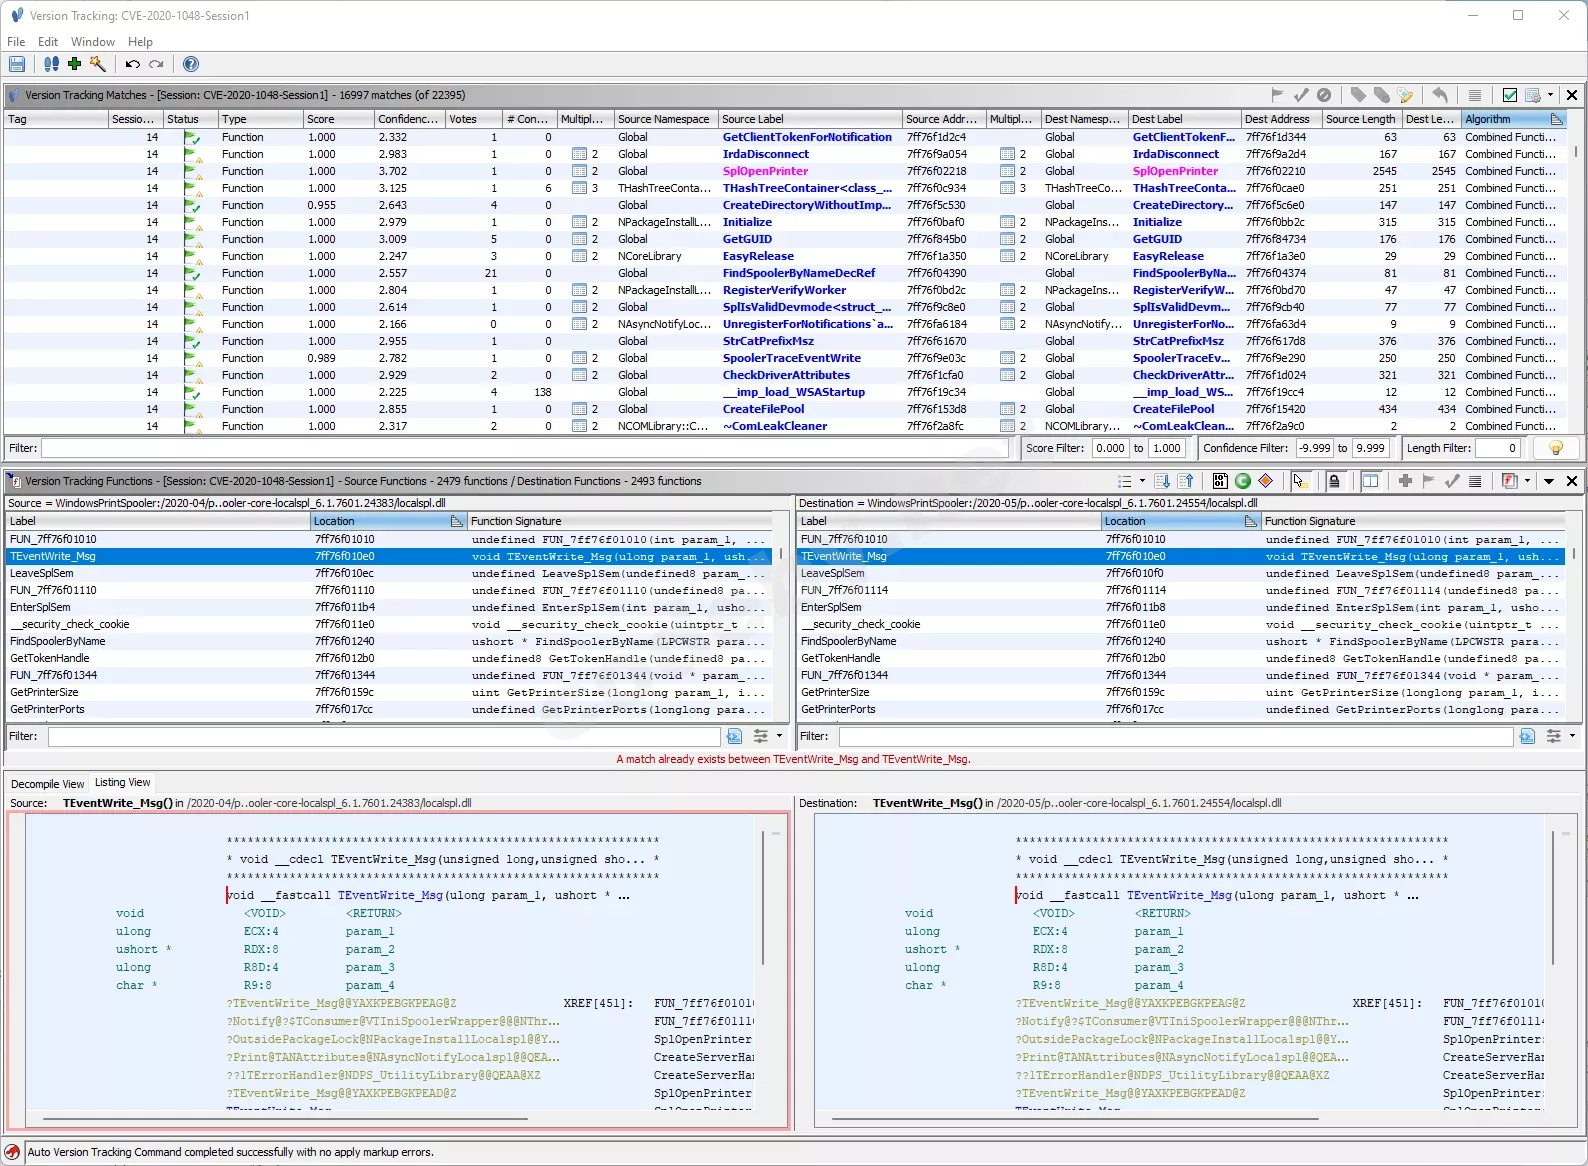This screenshot has height=1166, width=1588.
Task: Switch to the Listing View tab
Action: 122,783
